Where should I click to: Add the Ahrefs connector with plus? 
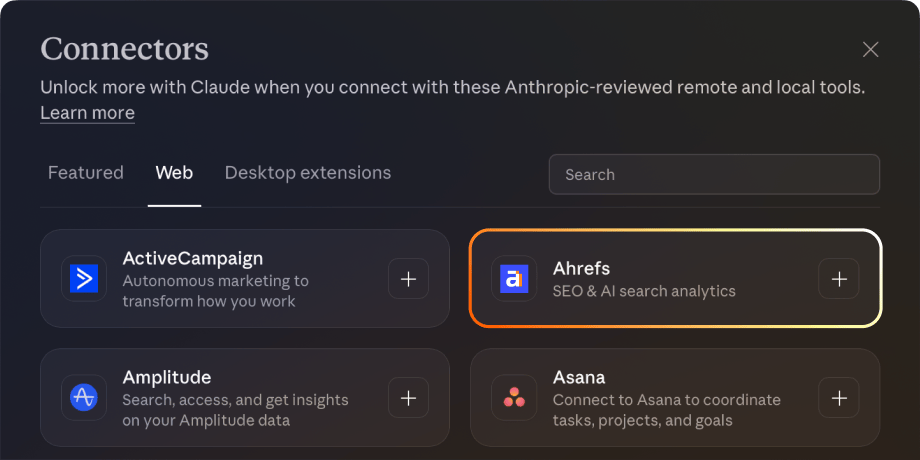pyautogui.click(x=838, y=279)
